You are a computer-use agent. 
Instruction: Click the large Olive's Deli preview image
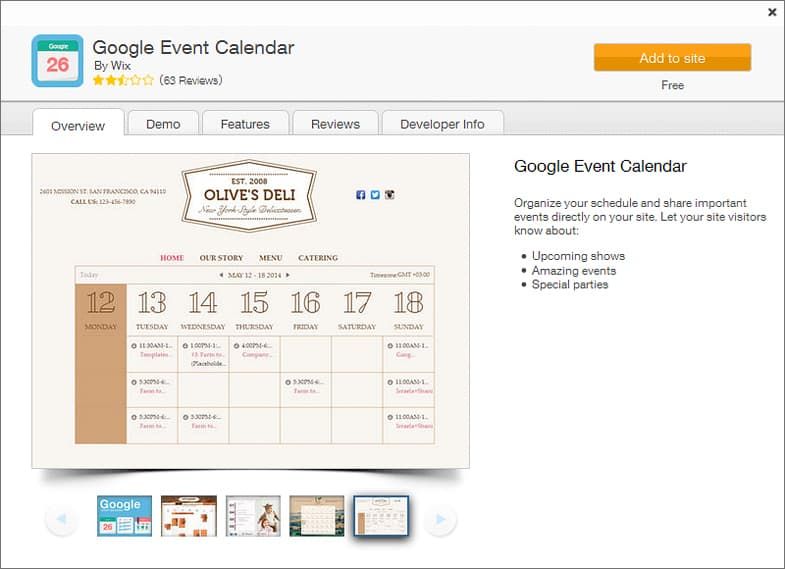[x=250, y=311]
